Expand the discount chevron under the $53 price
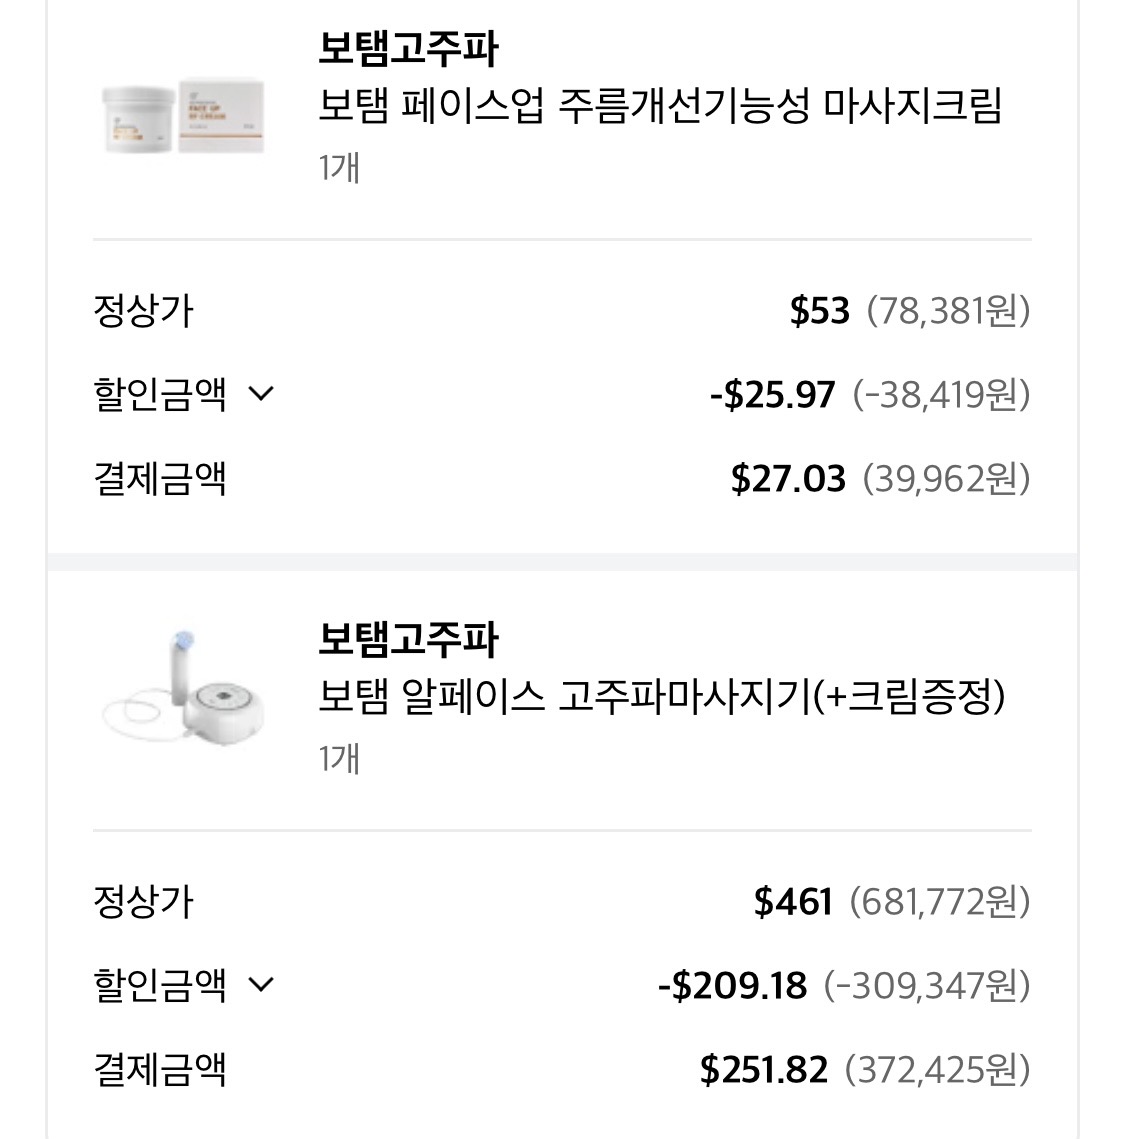1125x1139 pixels. 260,393
